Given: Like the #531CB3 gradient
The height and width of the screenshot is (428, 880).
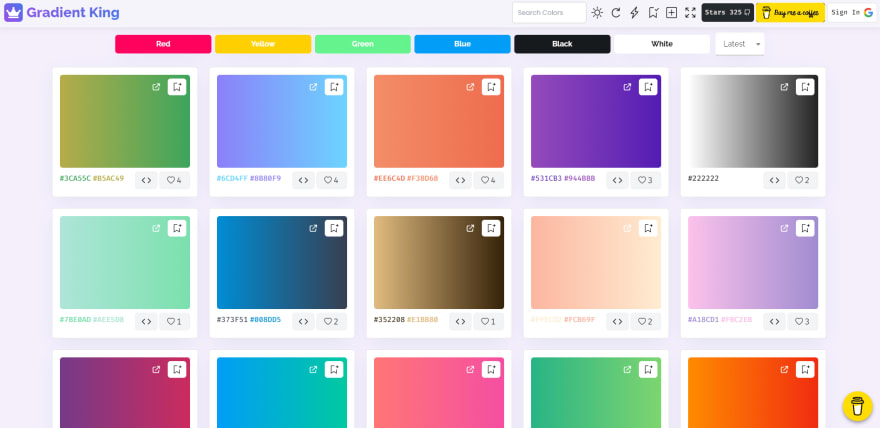Looking at the screenshot, I should (x=646, y=180).
